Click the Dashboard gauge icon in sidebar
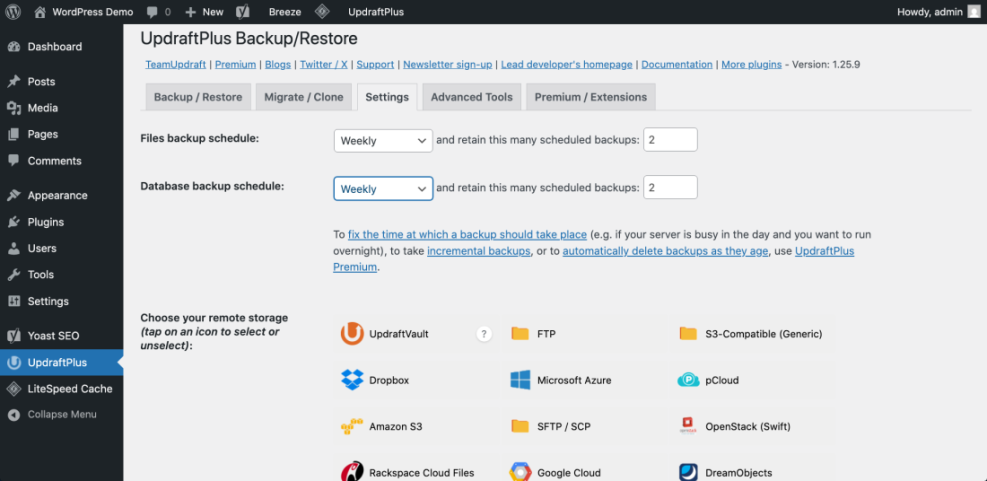The height and width of the screenshot is (481, 987). click(x=14, y=47)
